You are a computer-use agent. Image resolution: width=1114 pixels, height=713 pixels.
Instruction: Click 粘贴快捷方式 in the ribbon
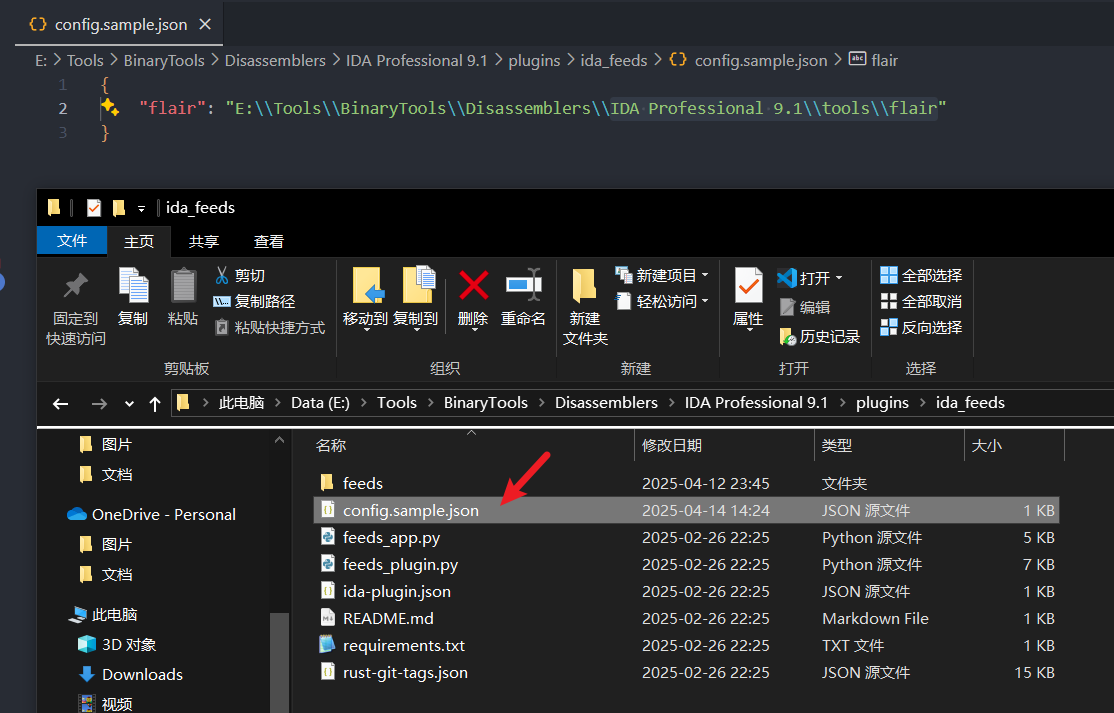point(269,328)
